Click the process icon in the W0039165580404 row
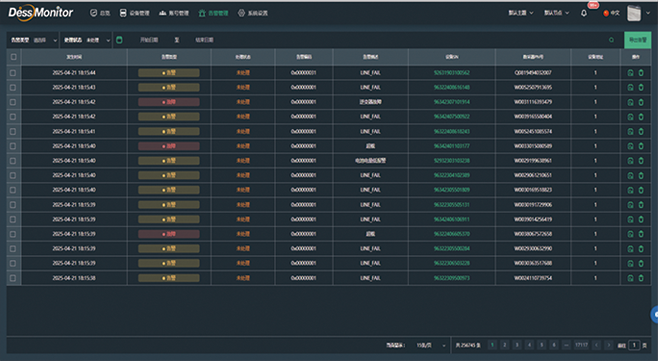 [x=630, y=117]
